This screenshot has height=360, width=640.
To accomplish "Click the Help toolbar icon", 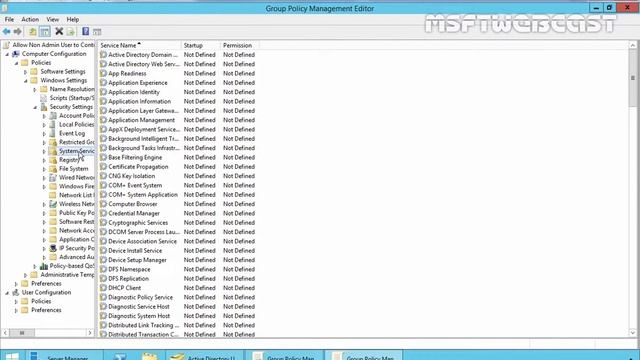I will click(85, 31).
